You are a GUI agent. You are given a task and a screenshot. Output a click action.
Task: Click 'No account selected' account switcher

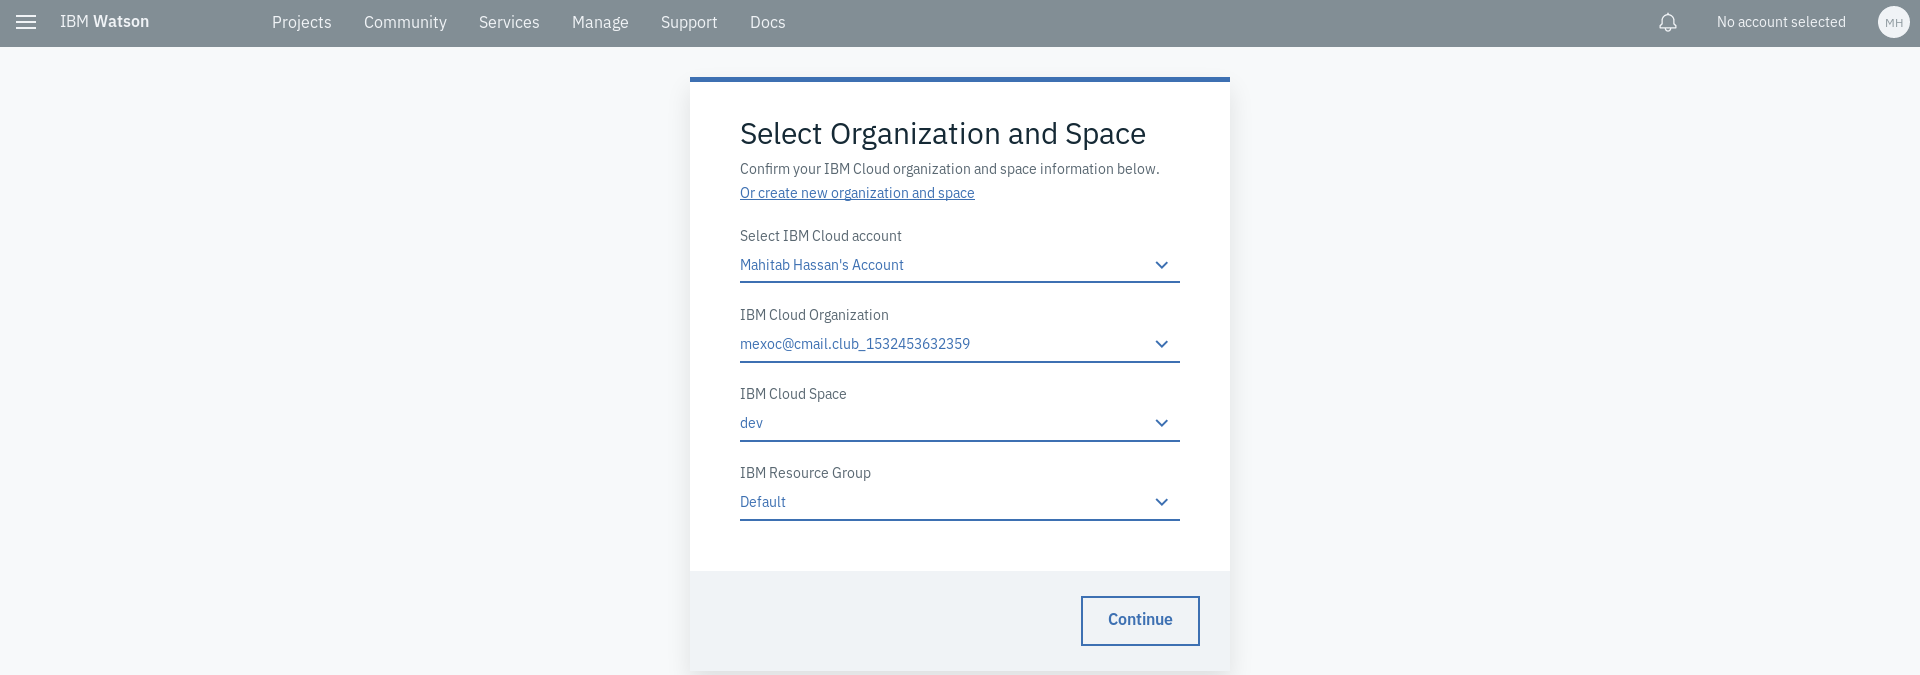tap(1781, 22)
